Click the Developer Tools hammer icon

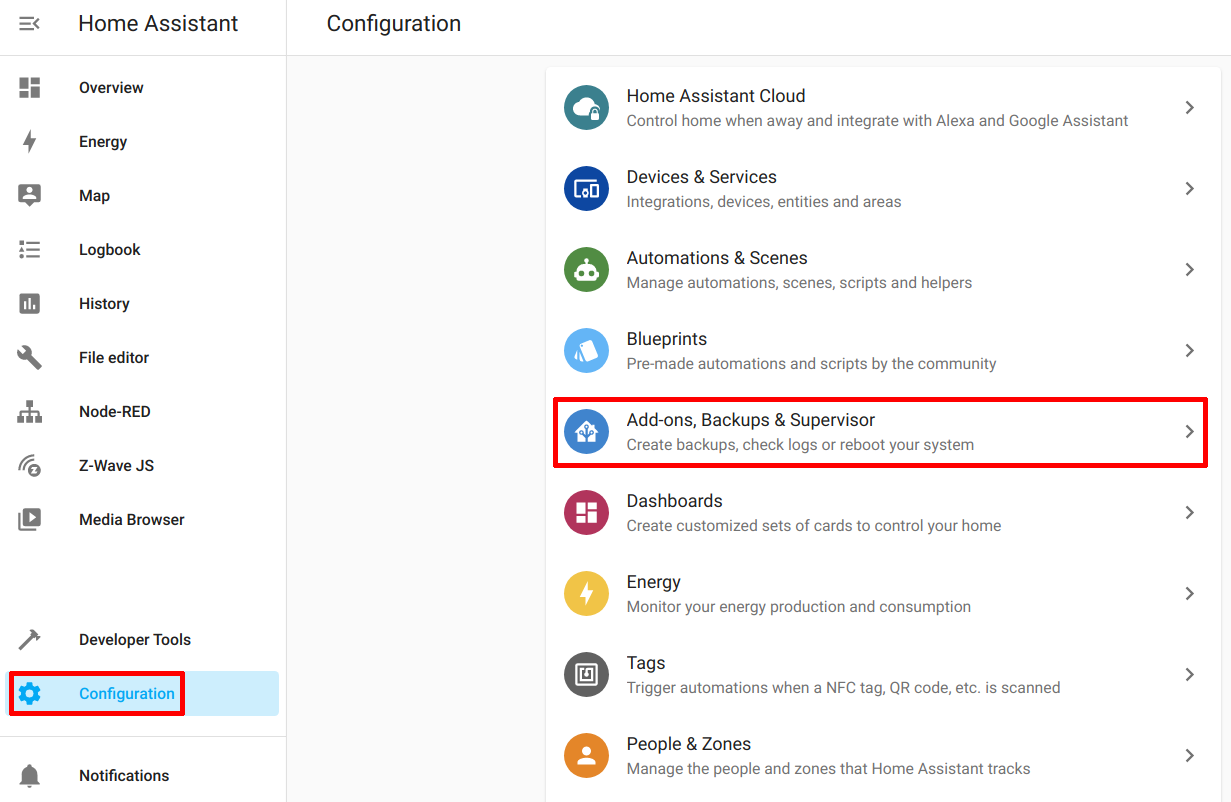[x=30, y=640]
